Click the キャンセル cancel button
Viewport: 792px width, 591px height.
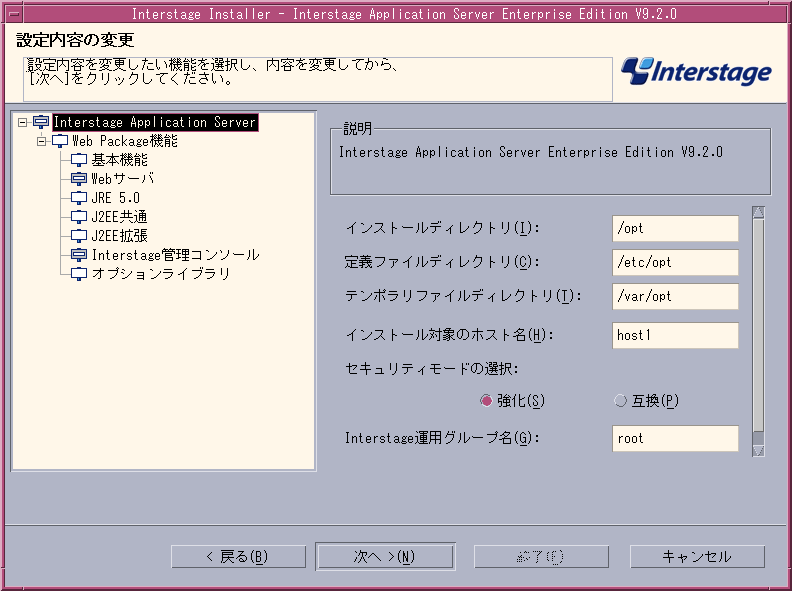(x=698, y=557)
